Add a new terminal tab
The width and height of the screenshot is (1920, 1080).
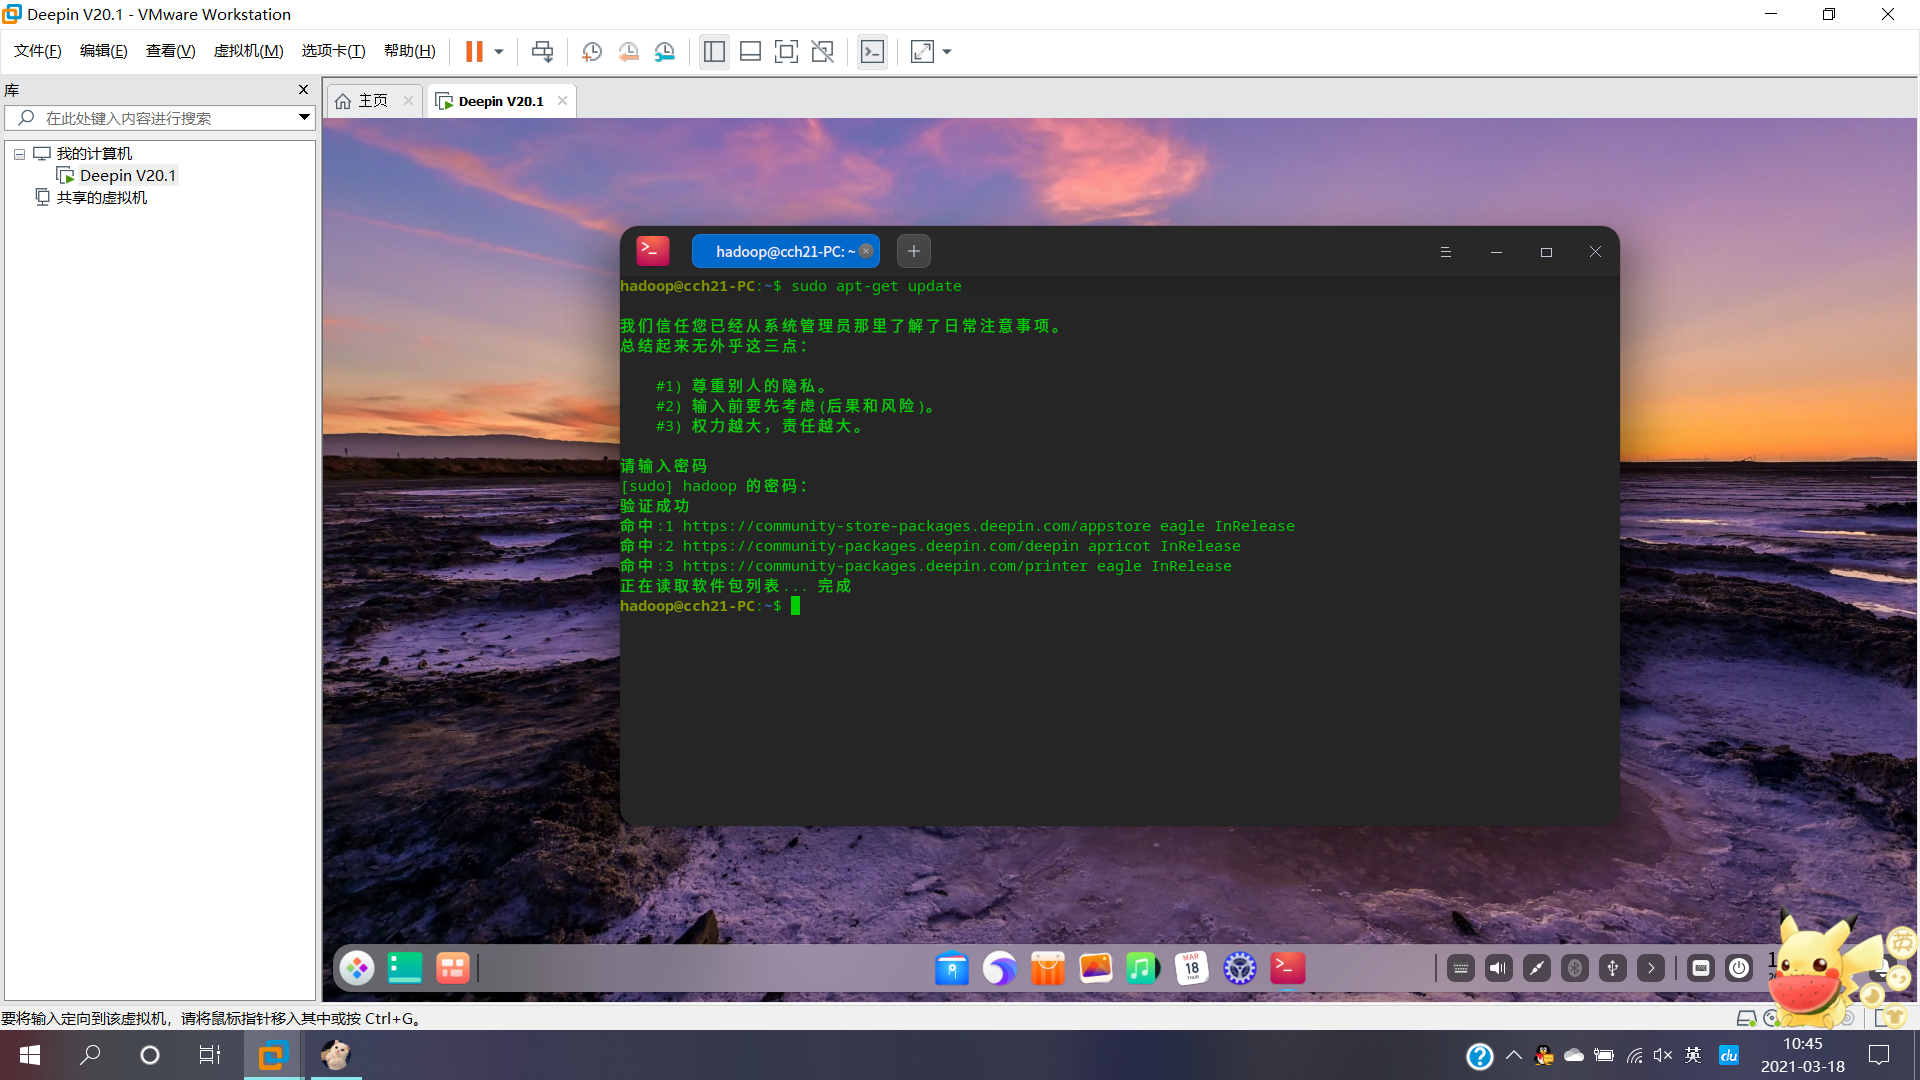point(913,251)
